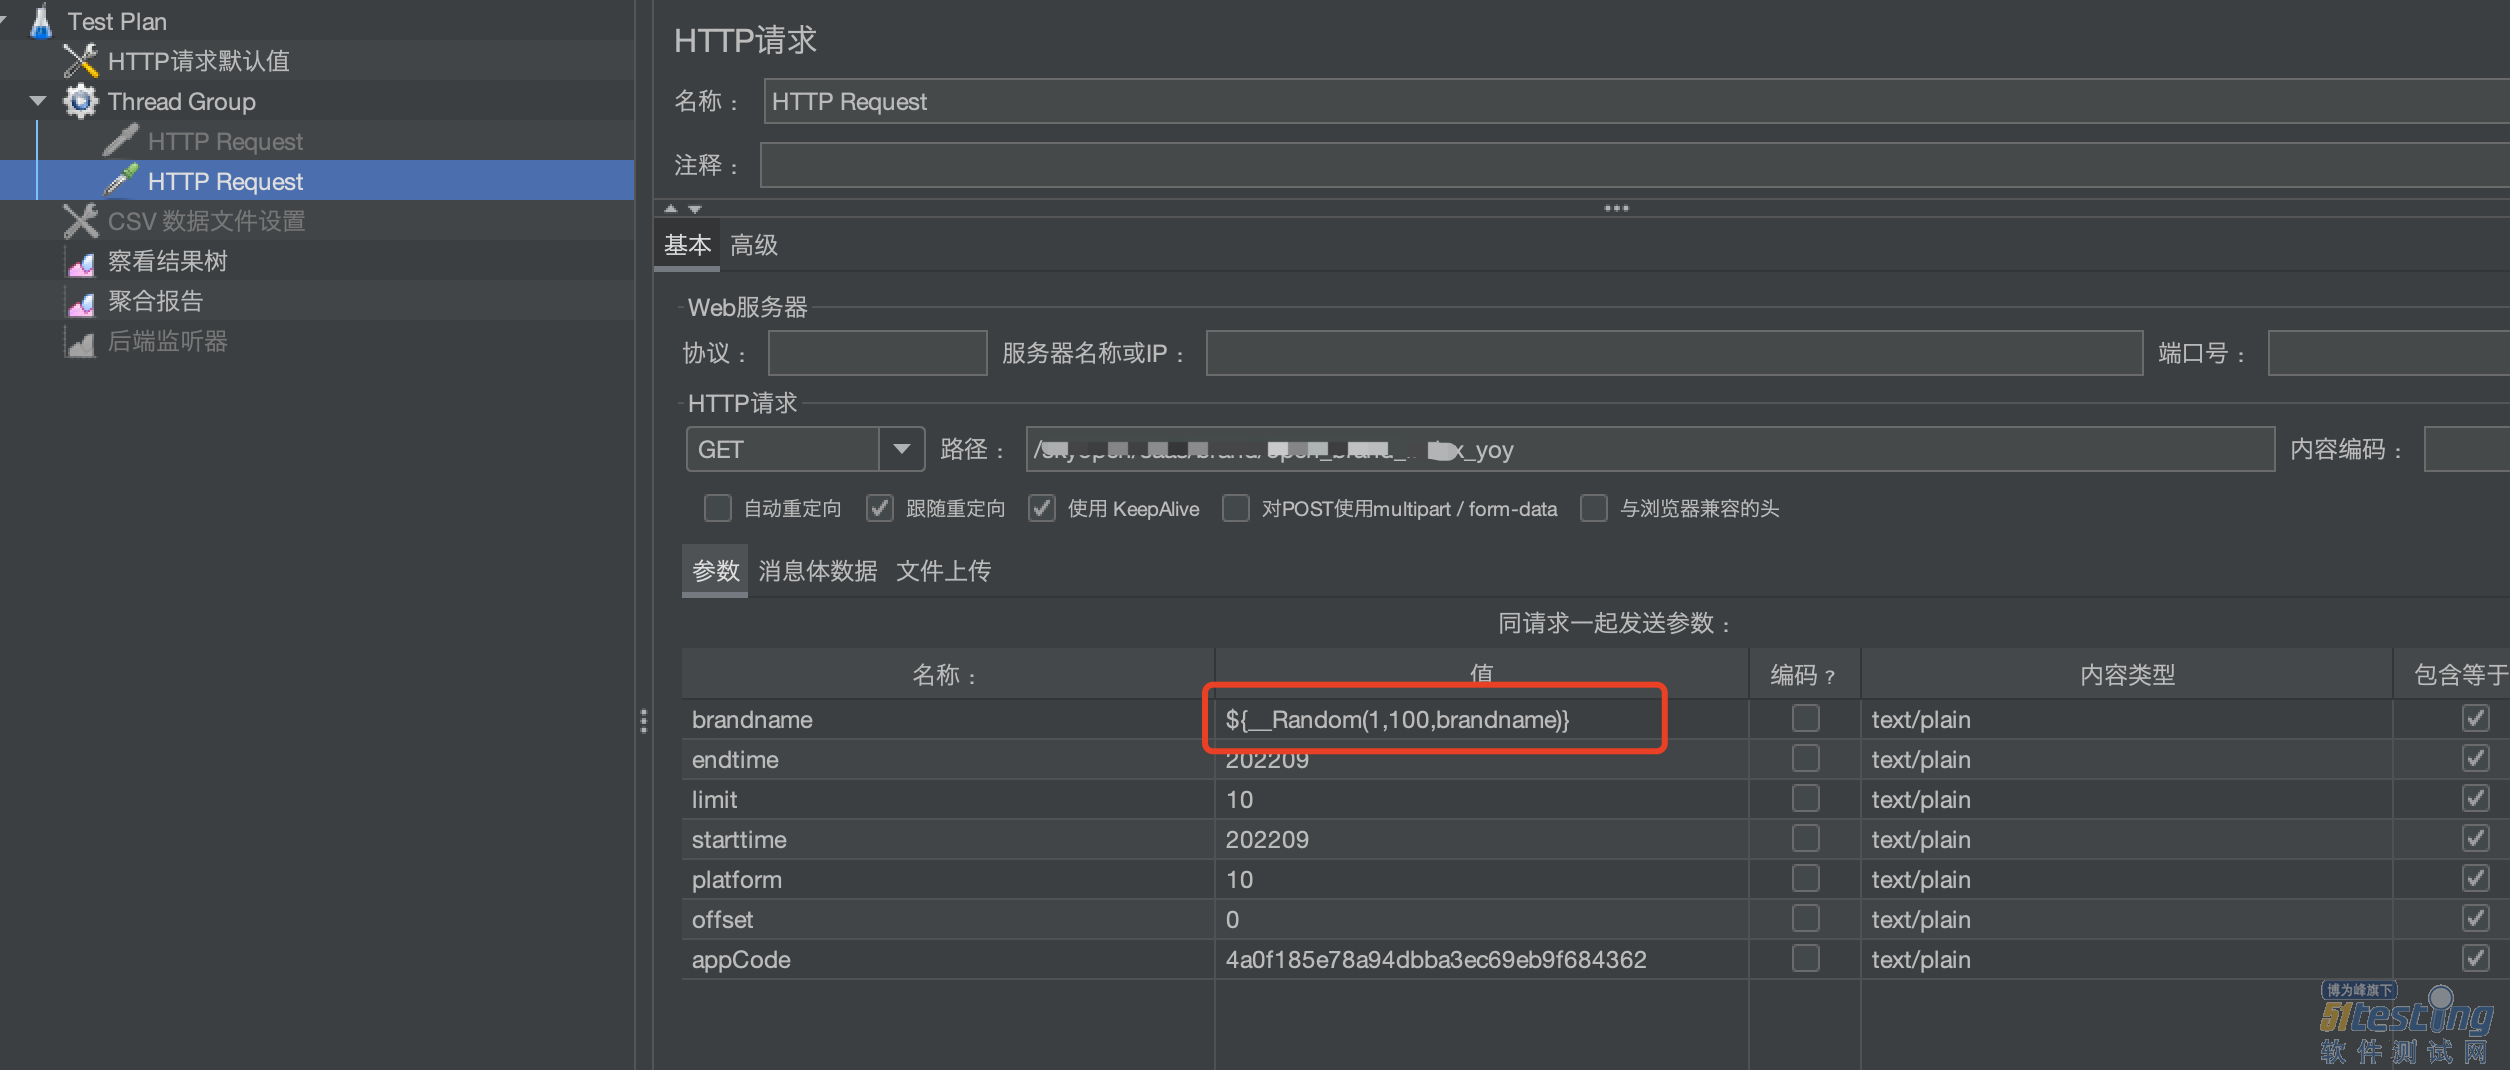The image size is (2510, 1070).
Task: Click the selected HTTP Request pipette icon
Action: click(x=121, y=181)
